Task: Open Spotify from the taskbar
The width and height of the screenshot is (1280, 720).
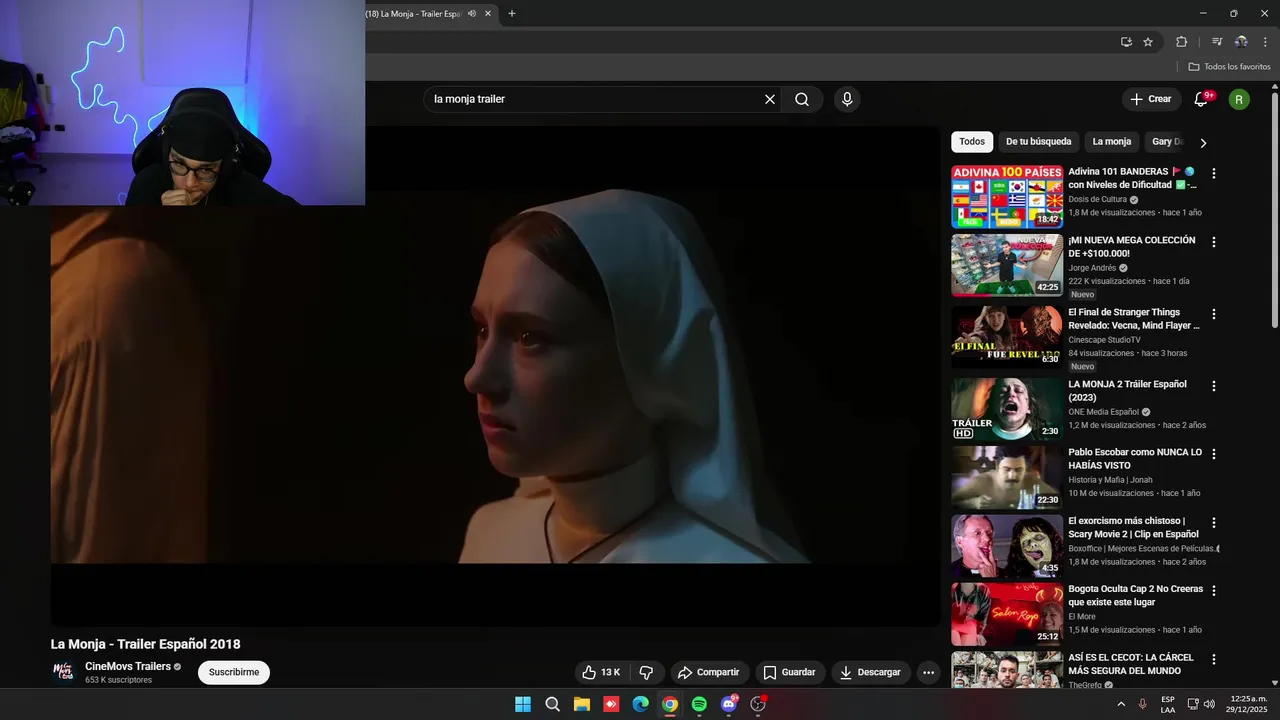Action: (x=699, y=704)
